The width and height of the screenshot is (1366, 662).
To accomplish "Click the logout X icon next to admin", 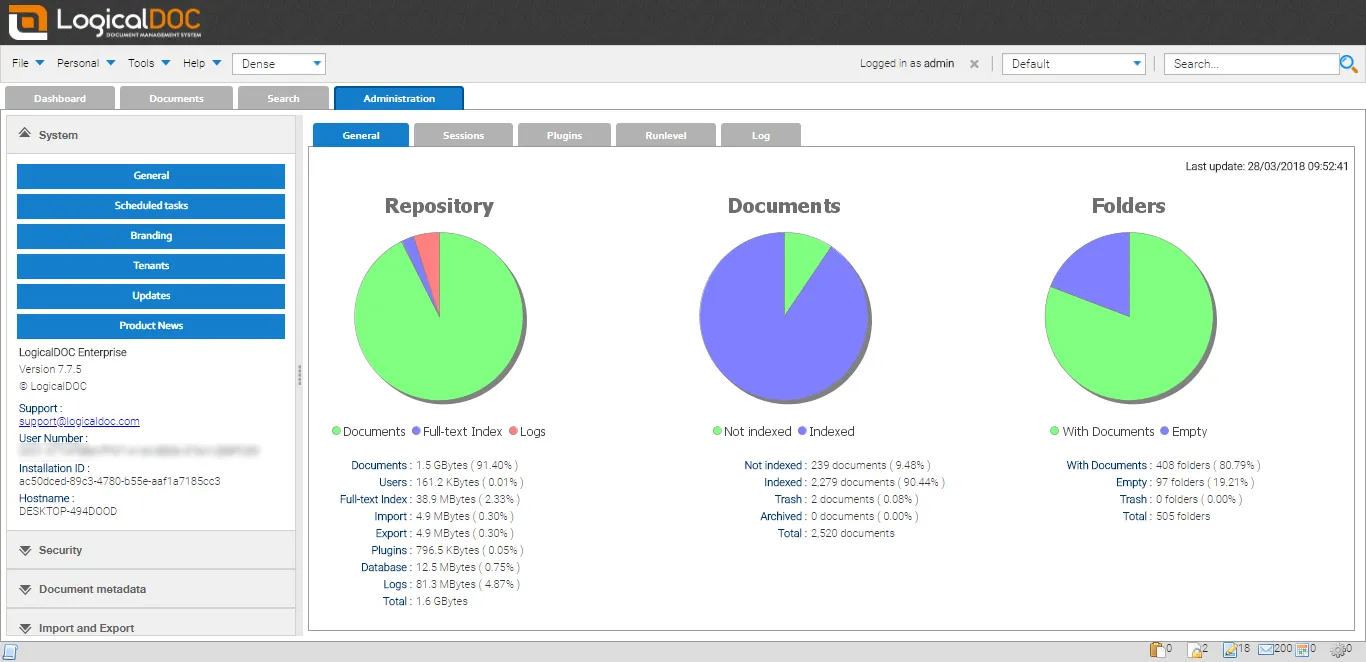I will 975,63.
